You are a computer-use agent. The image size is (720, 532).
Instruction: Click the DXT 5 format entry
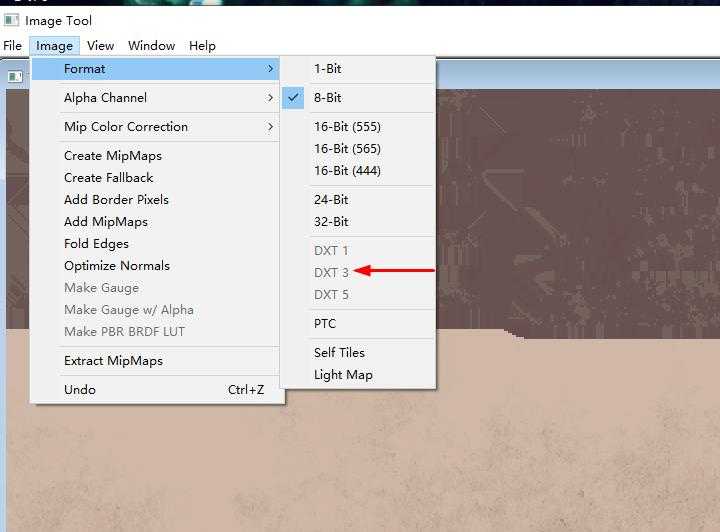click(x=358, y=295)
